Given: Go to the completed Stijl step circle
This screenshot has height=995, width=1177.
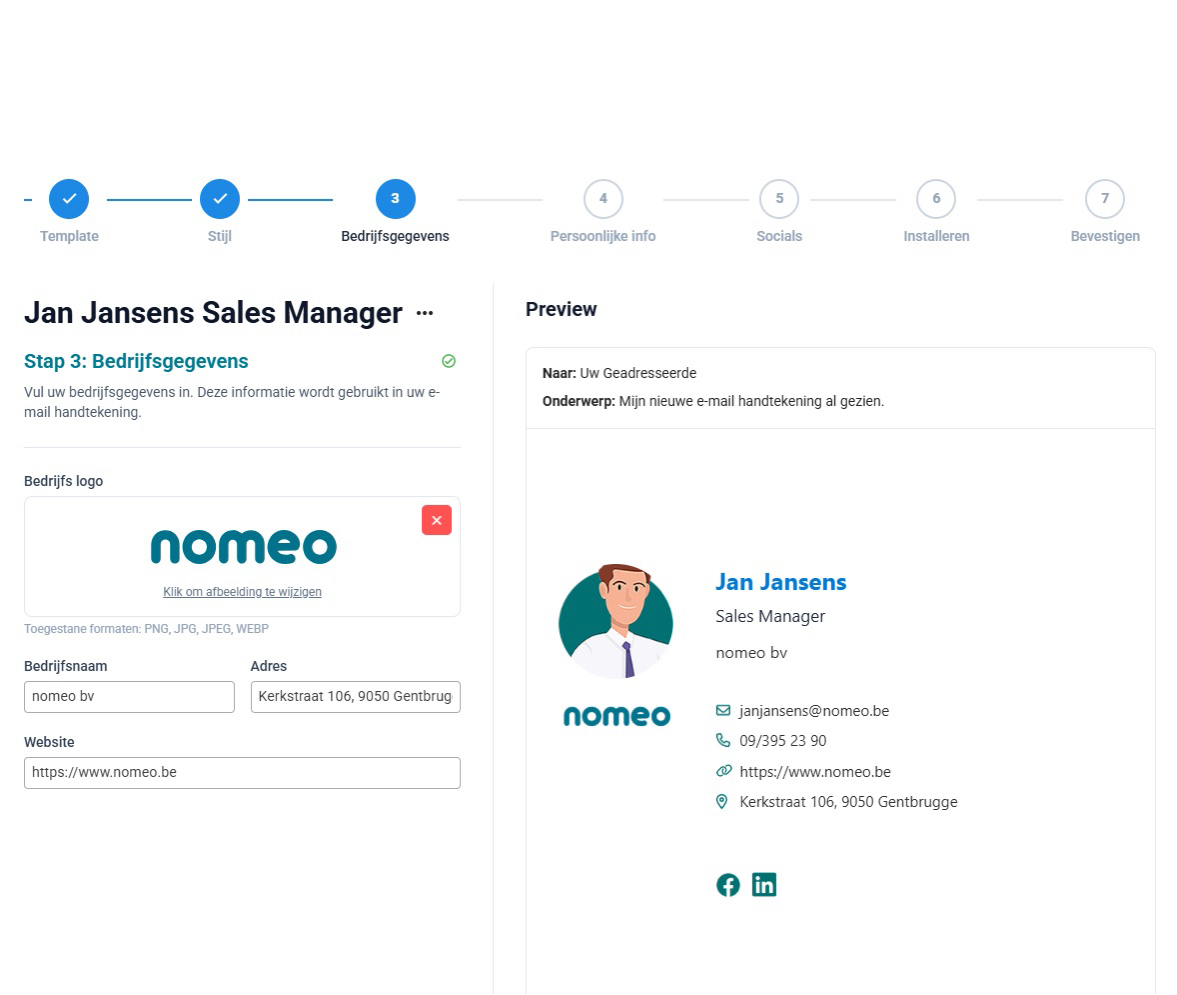Looking at the screenshot, I should (220, 199).
